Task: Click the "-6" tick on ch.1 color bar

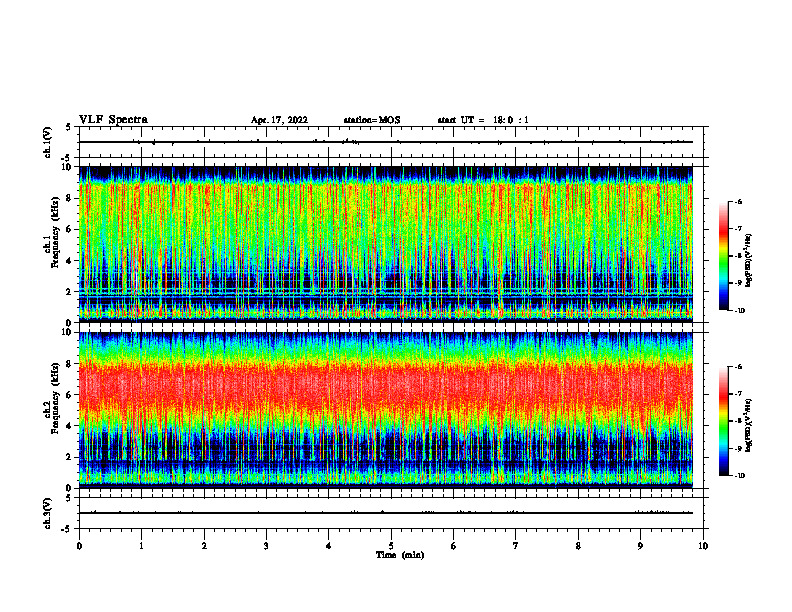Action: click(x=738, y=202)
